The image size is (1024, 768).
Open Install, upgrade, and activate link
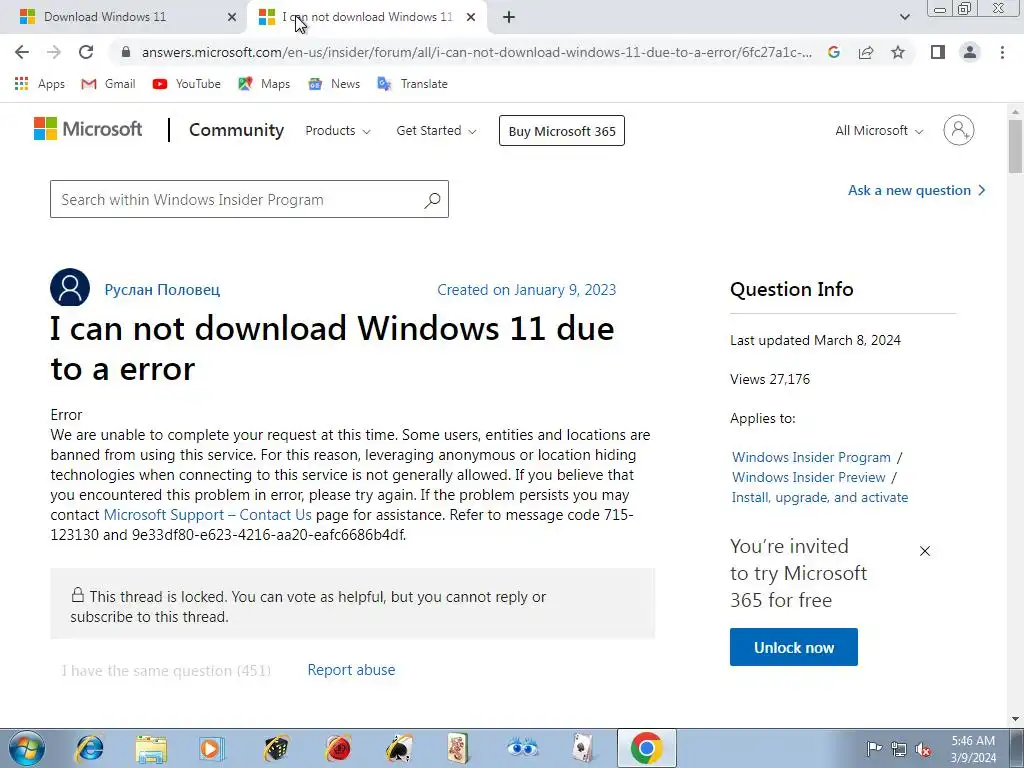point(820,498)
